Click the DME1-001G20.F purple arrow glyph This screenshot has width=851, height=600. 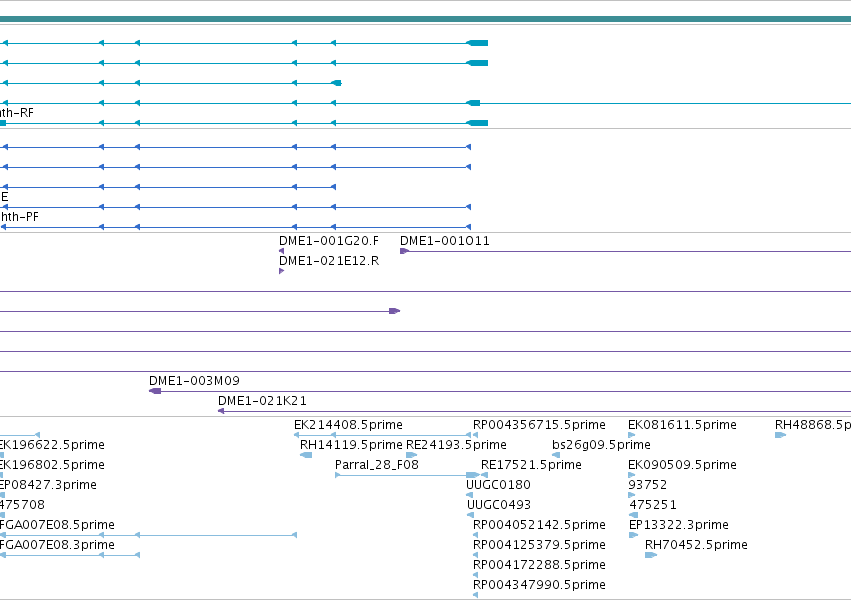[282, 251]
